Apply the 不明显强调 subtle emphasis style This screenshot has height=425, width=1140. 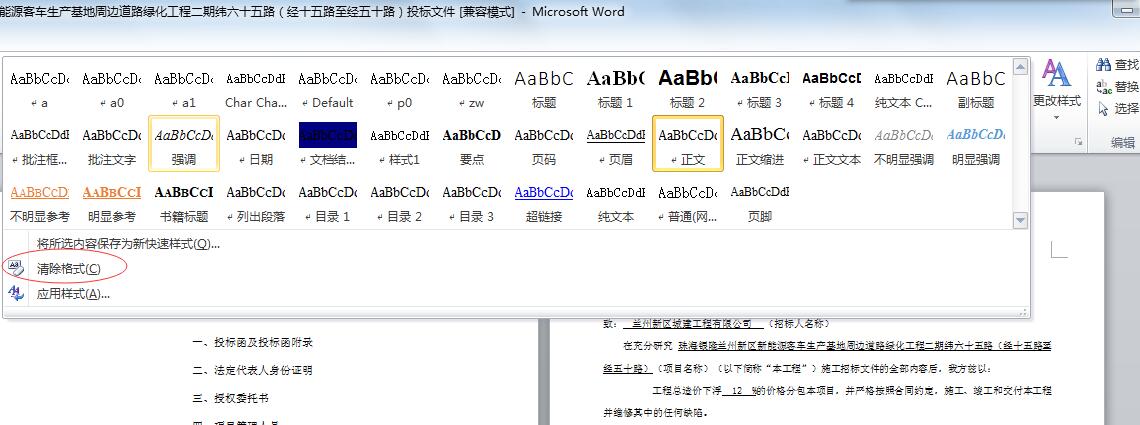click(904, 144)
